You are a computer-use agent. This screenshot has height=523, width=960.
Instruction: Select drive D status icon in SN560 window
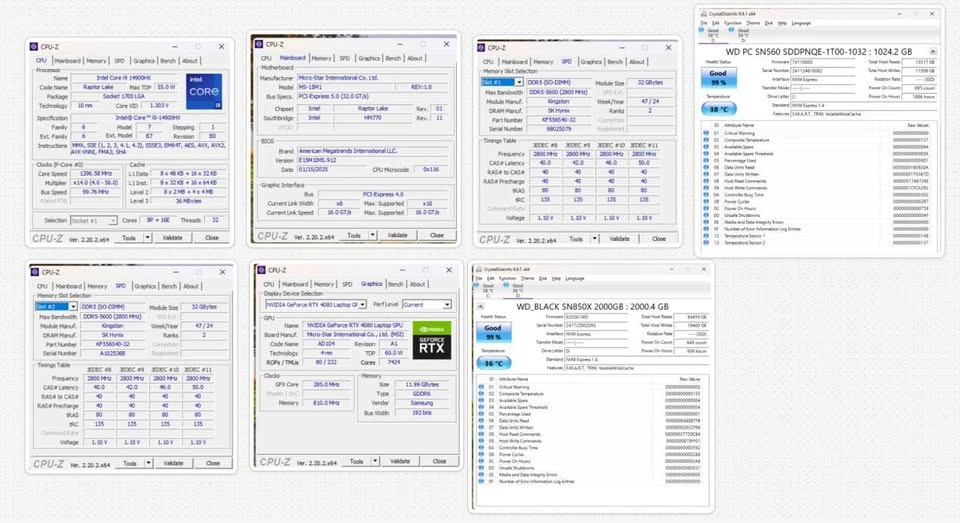(731, 29)
